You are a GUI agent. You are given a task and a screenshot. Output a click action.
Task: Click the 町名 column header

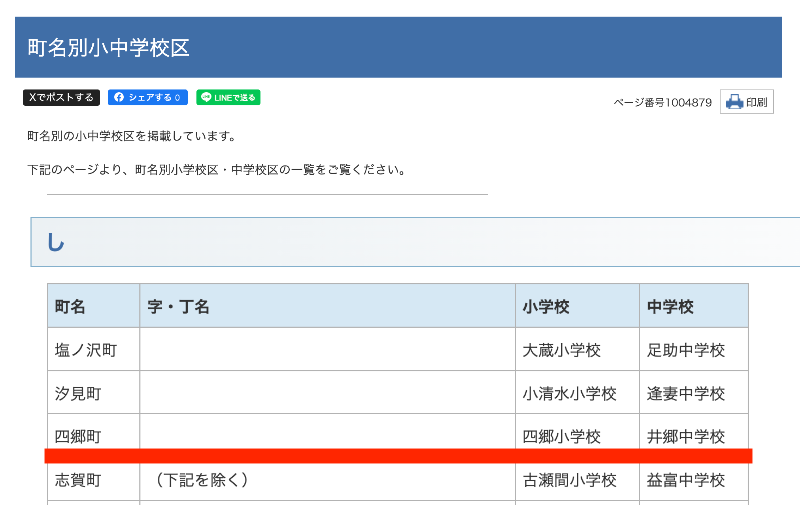click(93, 306)
